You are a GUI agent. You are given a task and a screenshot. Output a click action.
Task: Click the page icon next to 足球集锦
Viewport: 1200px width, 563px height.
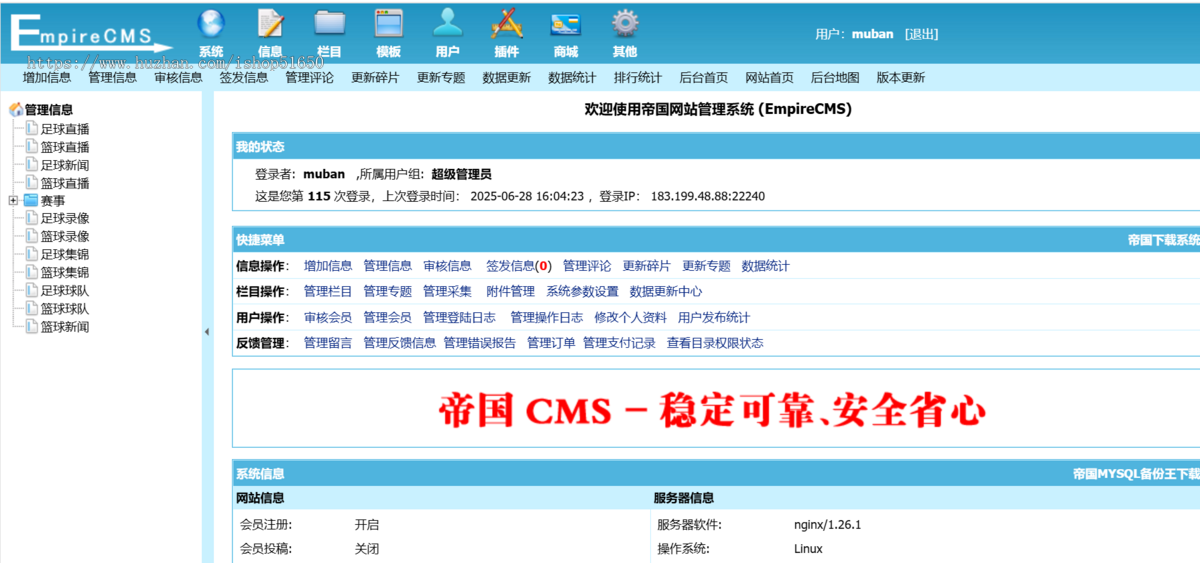(x=31, y=254)
